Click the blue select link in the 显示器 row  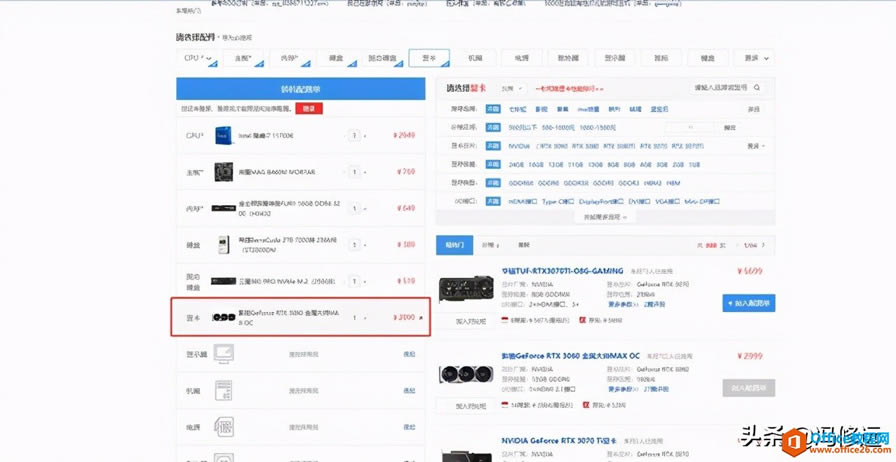pos(409,355)
